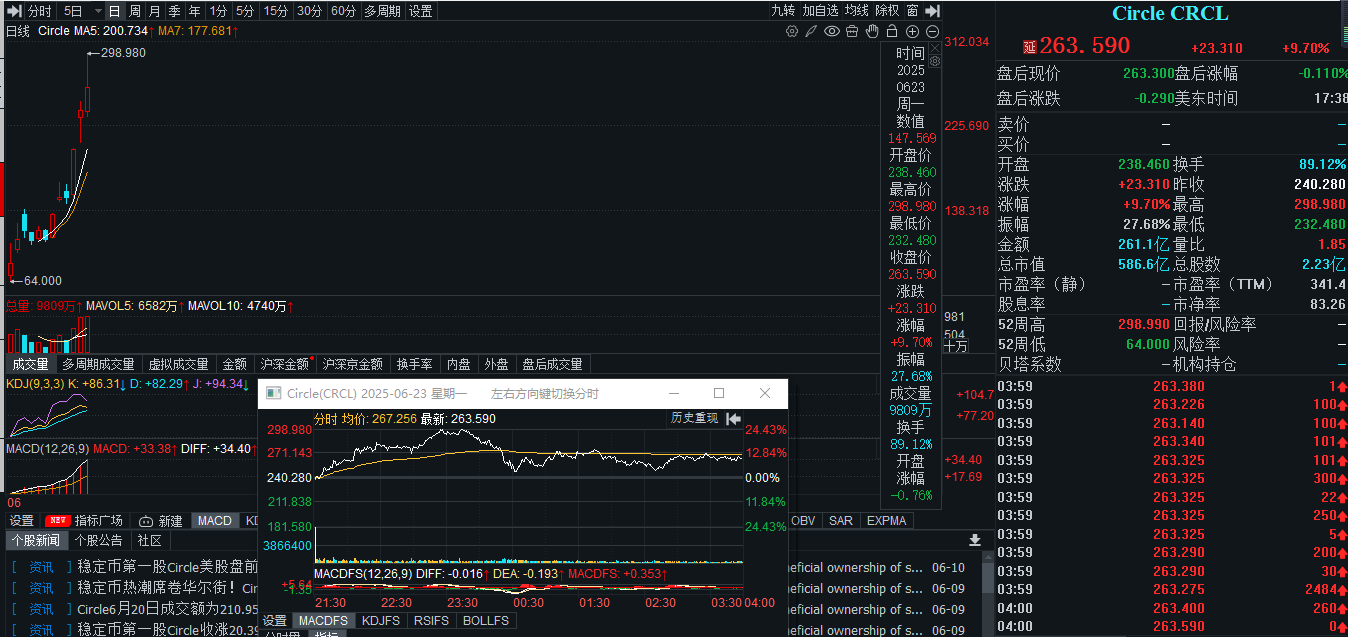Close the data tooltip panel with X

(x=935, y=47)
